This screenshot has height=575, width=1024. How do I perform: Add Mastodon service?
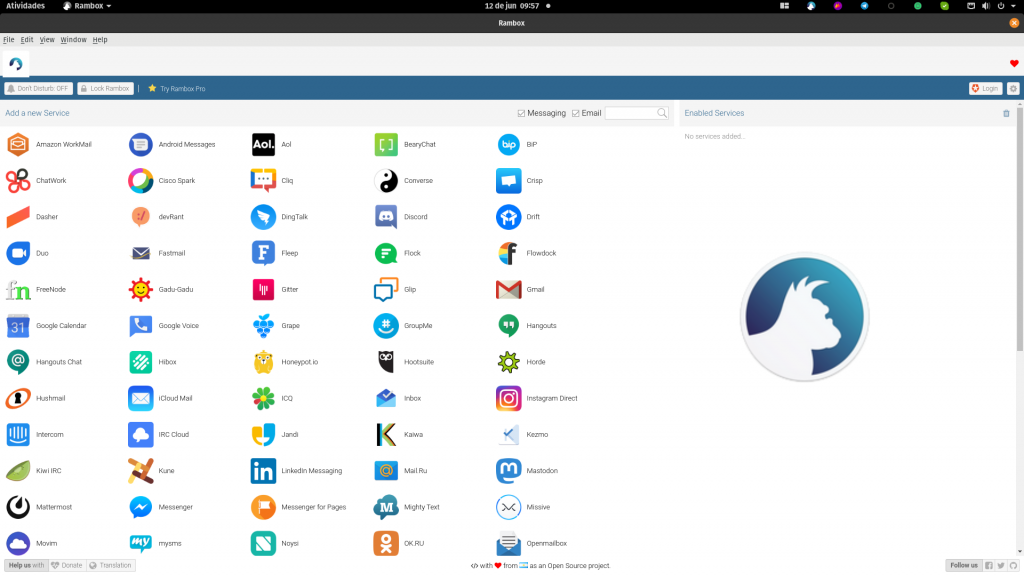click(527, 470)
